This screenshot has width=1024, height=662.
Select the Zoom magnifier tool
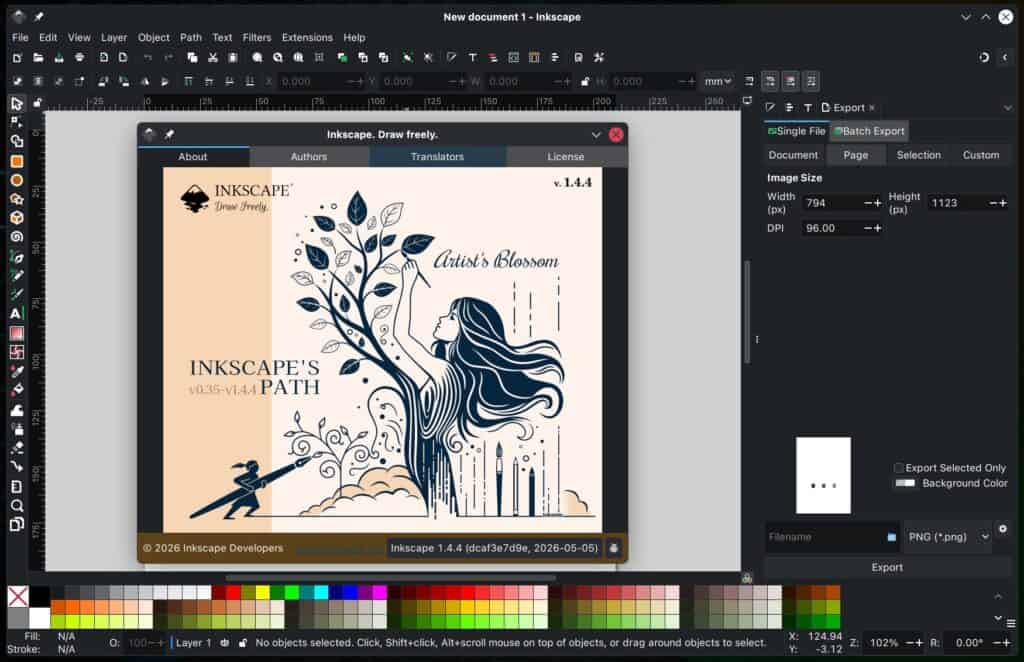click(x=16, y=506)
